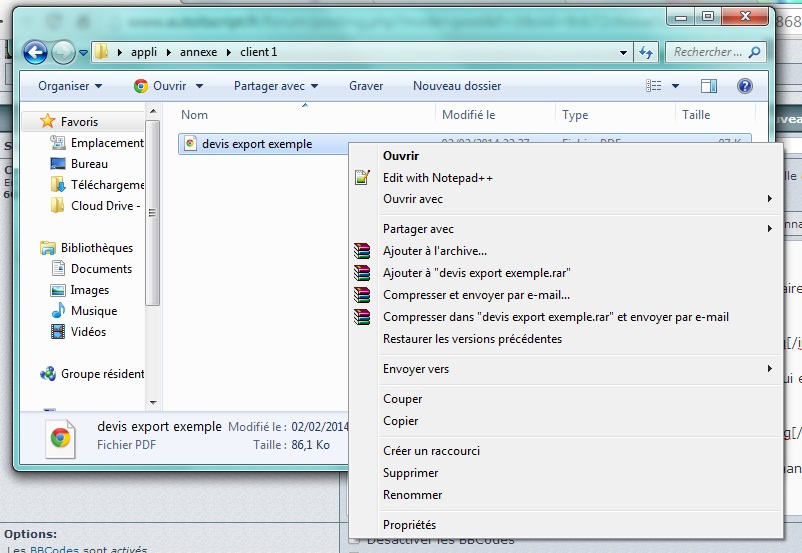
Task: Select Propriétés in the context menu
Action: pyautogui.click(x=409, y=525)
